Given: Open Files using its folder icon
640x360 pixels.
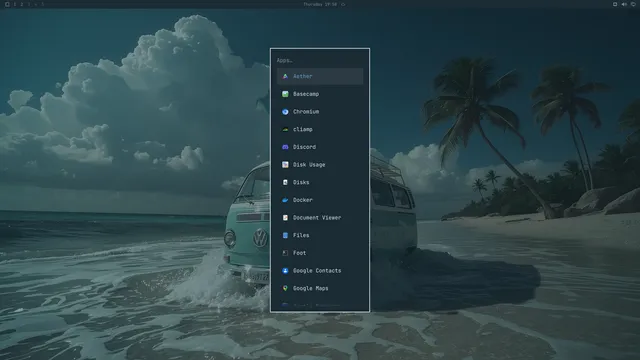Looking at the screenshot, I should click(285, 235).
